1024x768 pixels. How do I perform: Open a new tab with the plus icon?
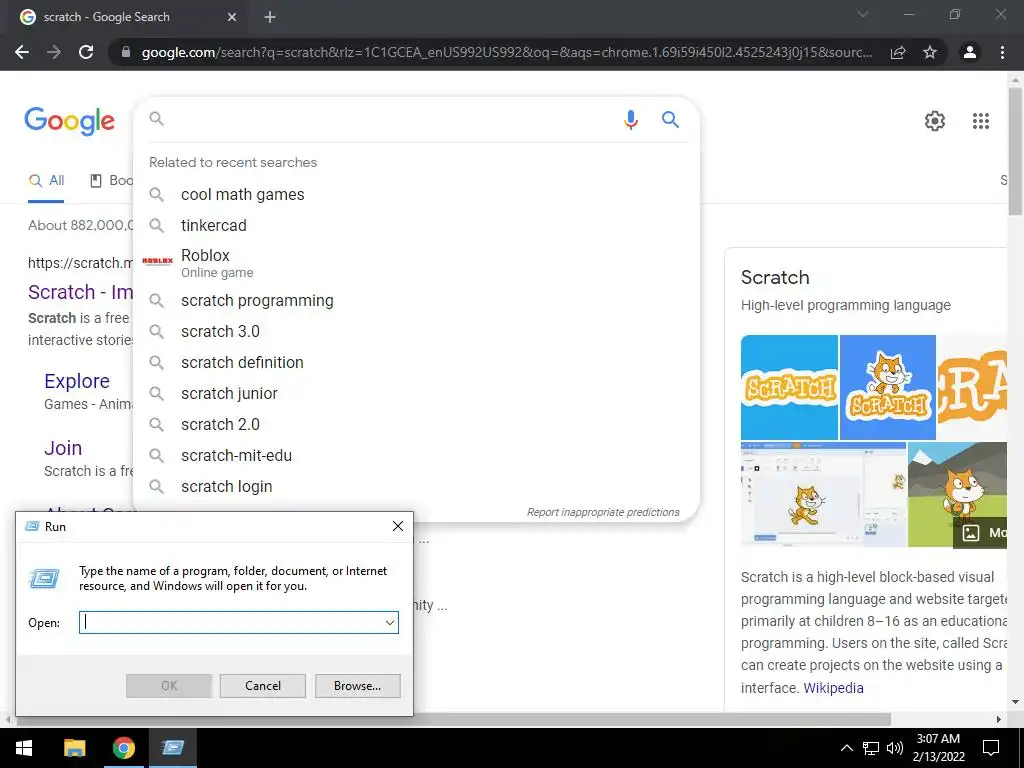(x=270, y=17)
